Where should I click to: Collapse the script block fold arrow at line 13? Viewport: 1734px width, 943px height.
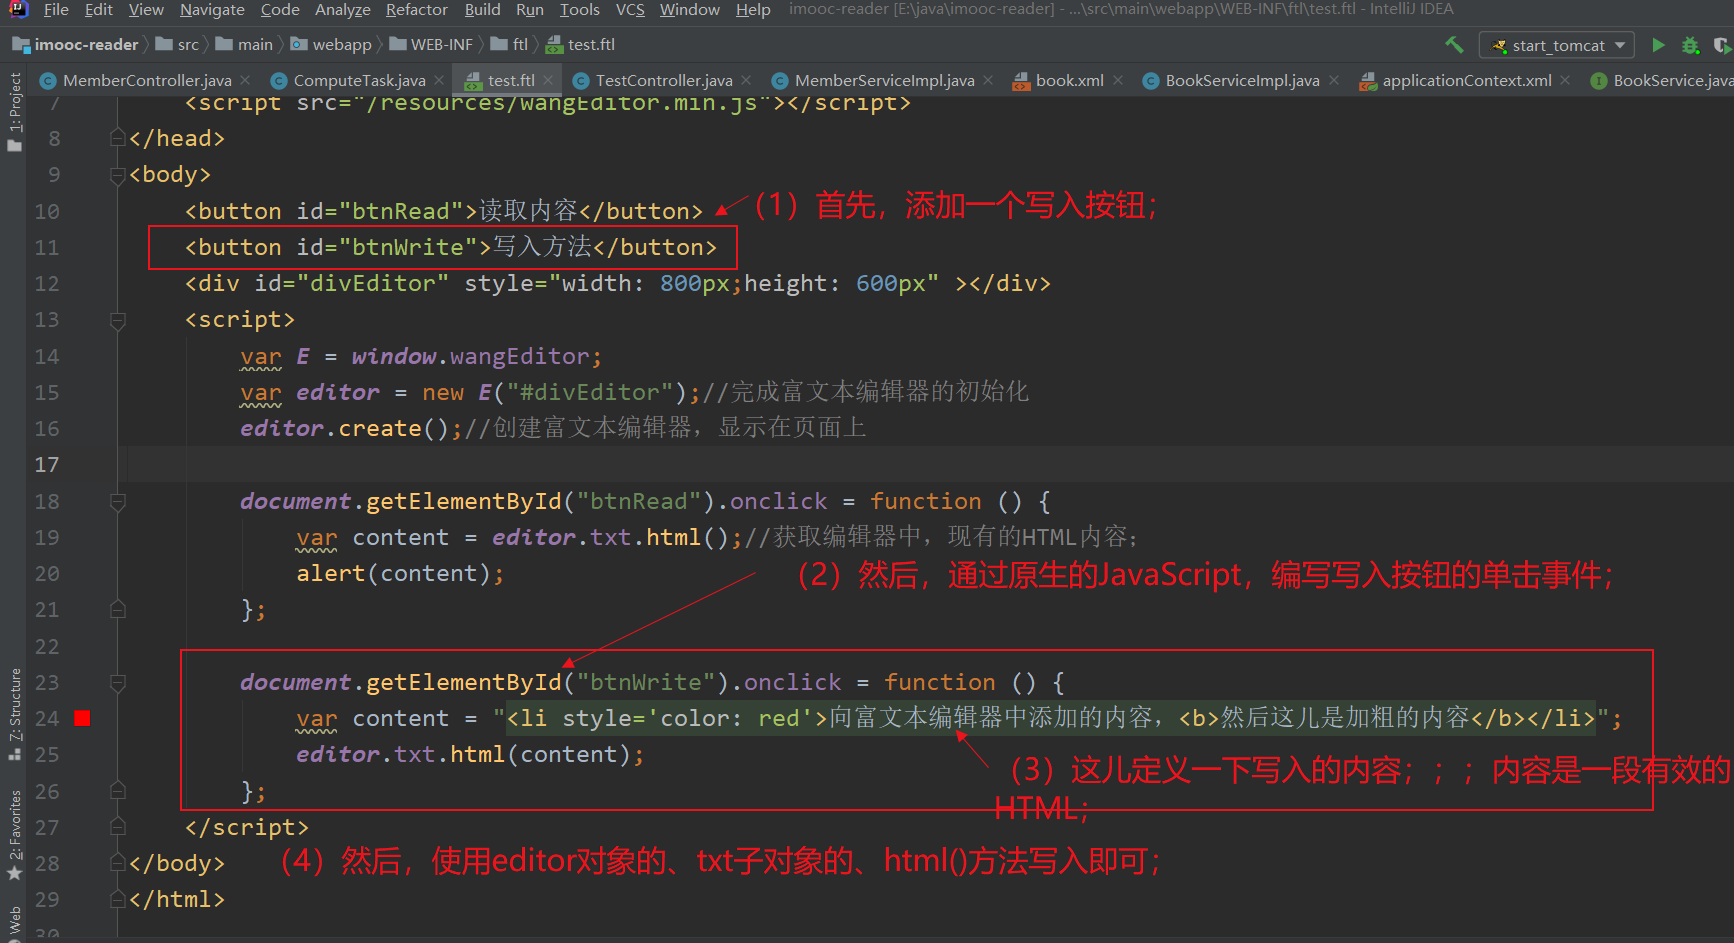(117, 320)
